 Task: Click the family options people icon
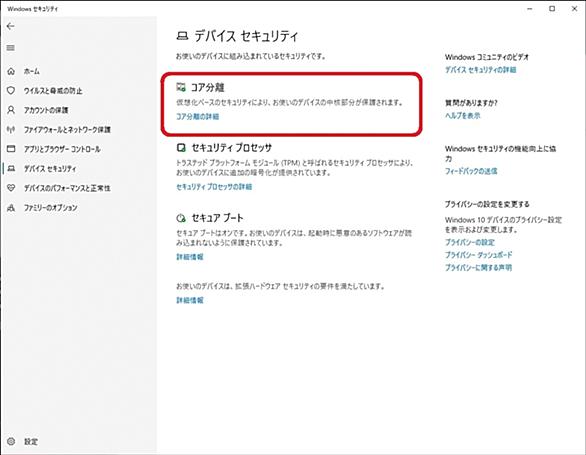(x=11, y=207)
